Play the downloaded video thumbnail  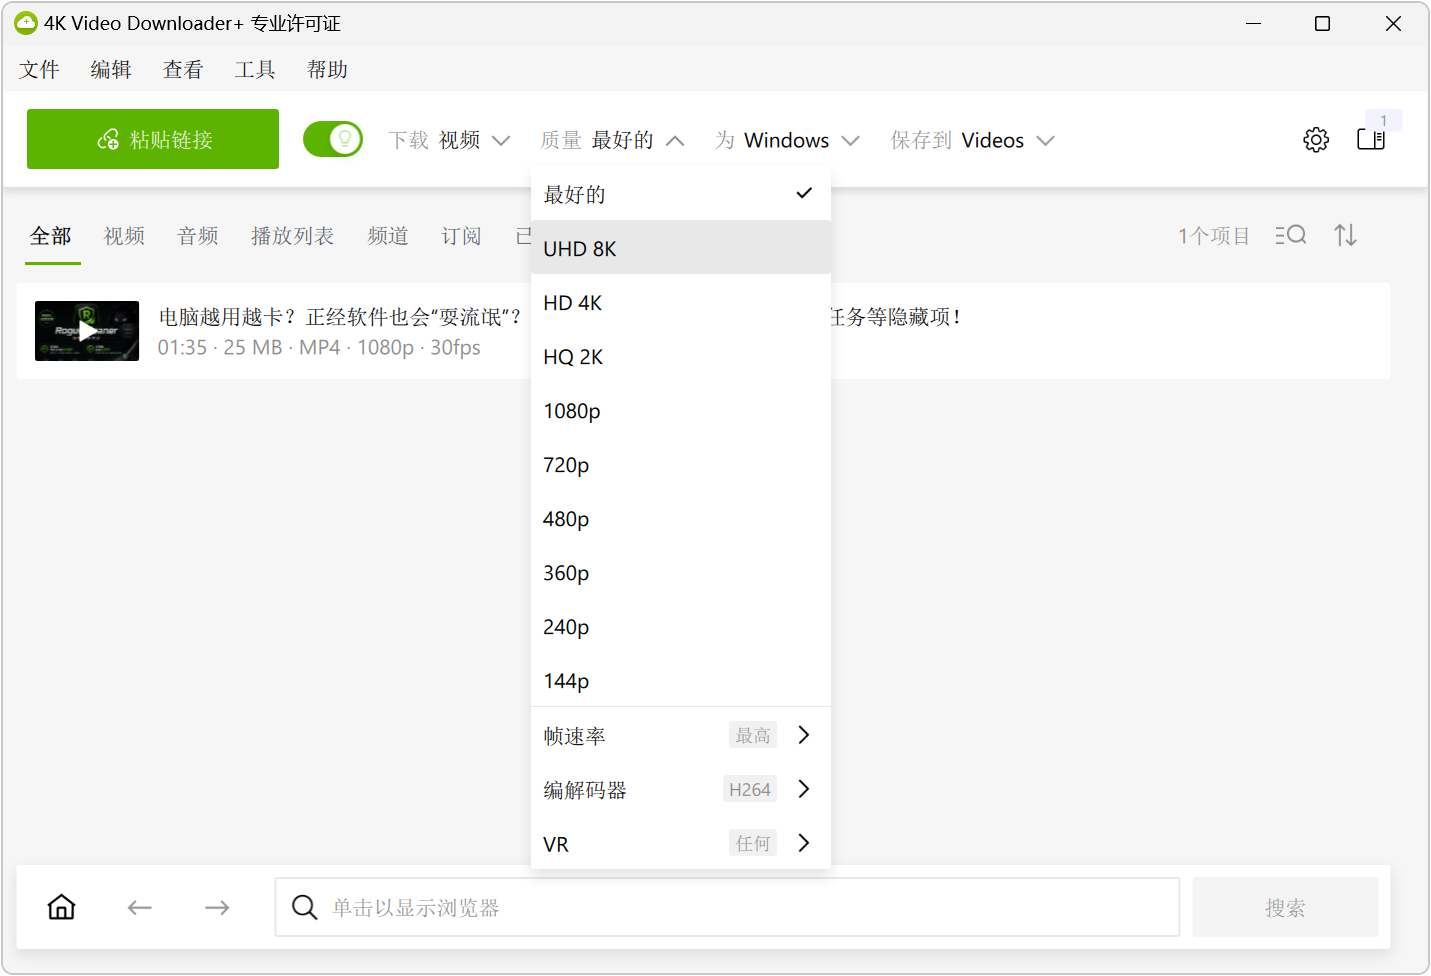(87, 331)
